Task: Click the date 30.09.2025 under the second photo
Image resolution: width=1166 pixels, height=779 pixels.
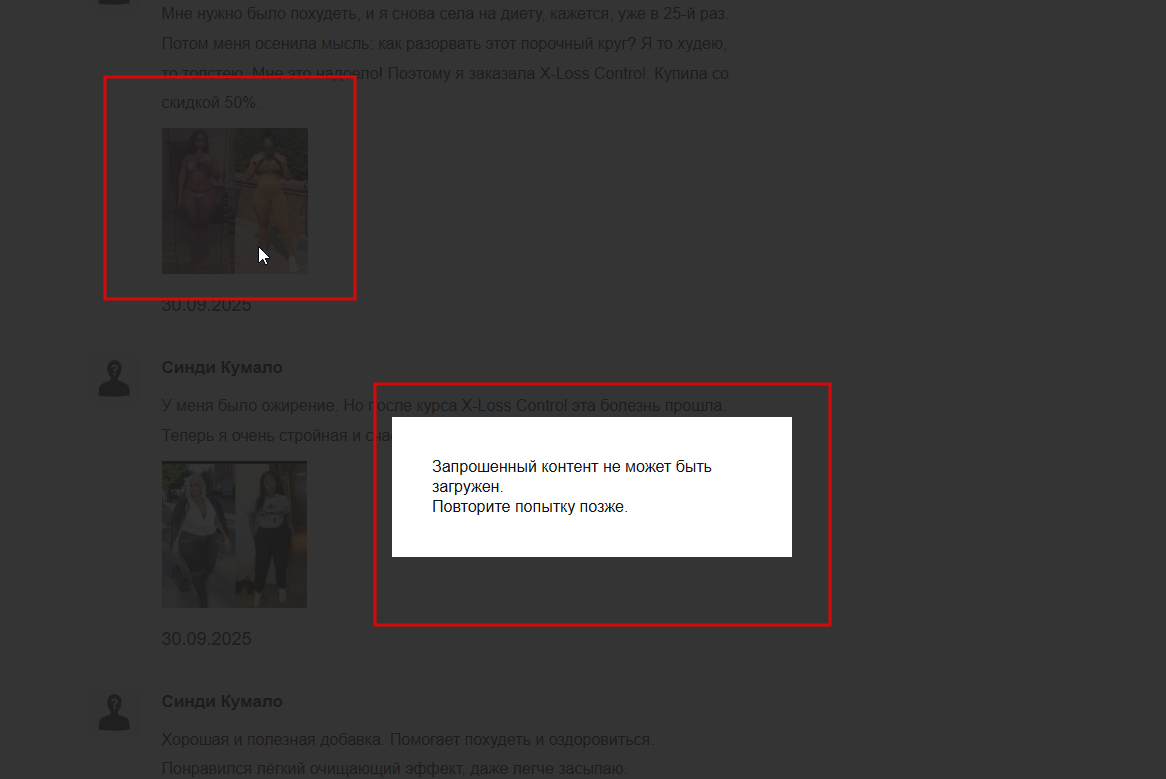Action: coord(206,639)
